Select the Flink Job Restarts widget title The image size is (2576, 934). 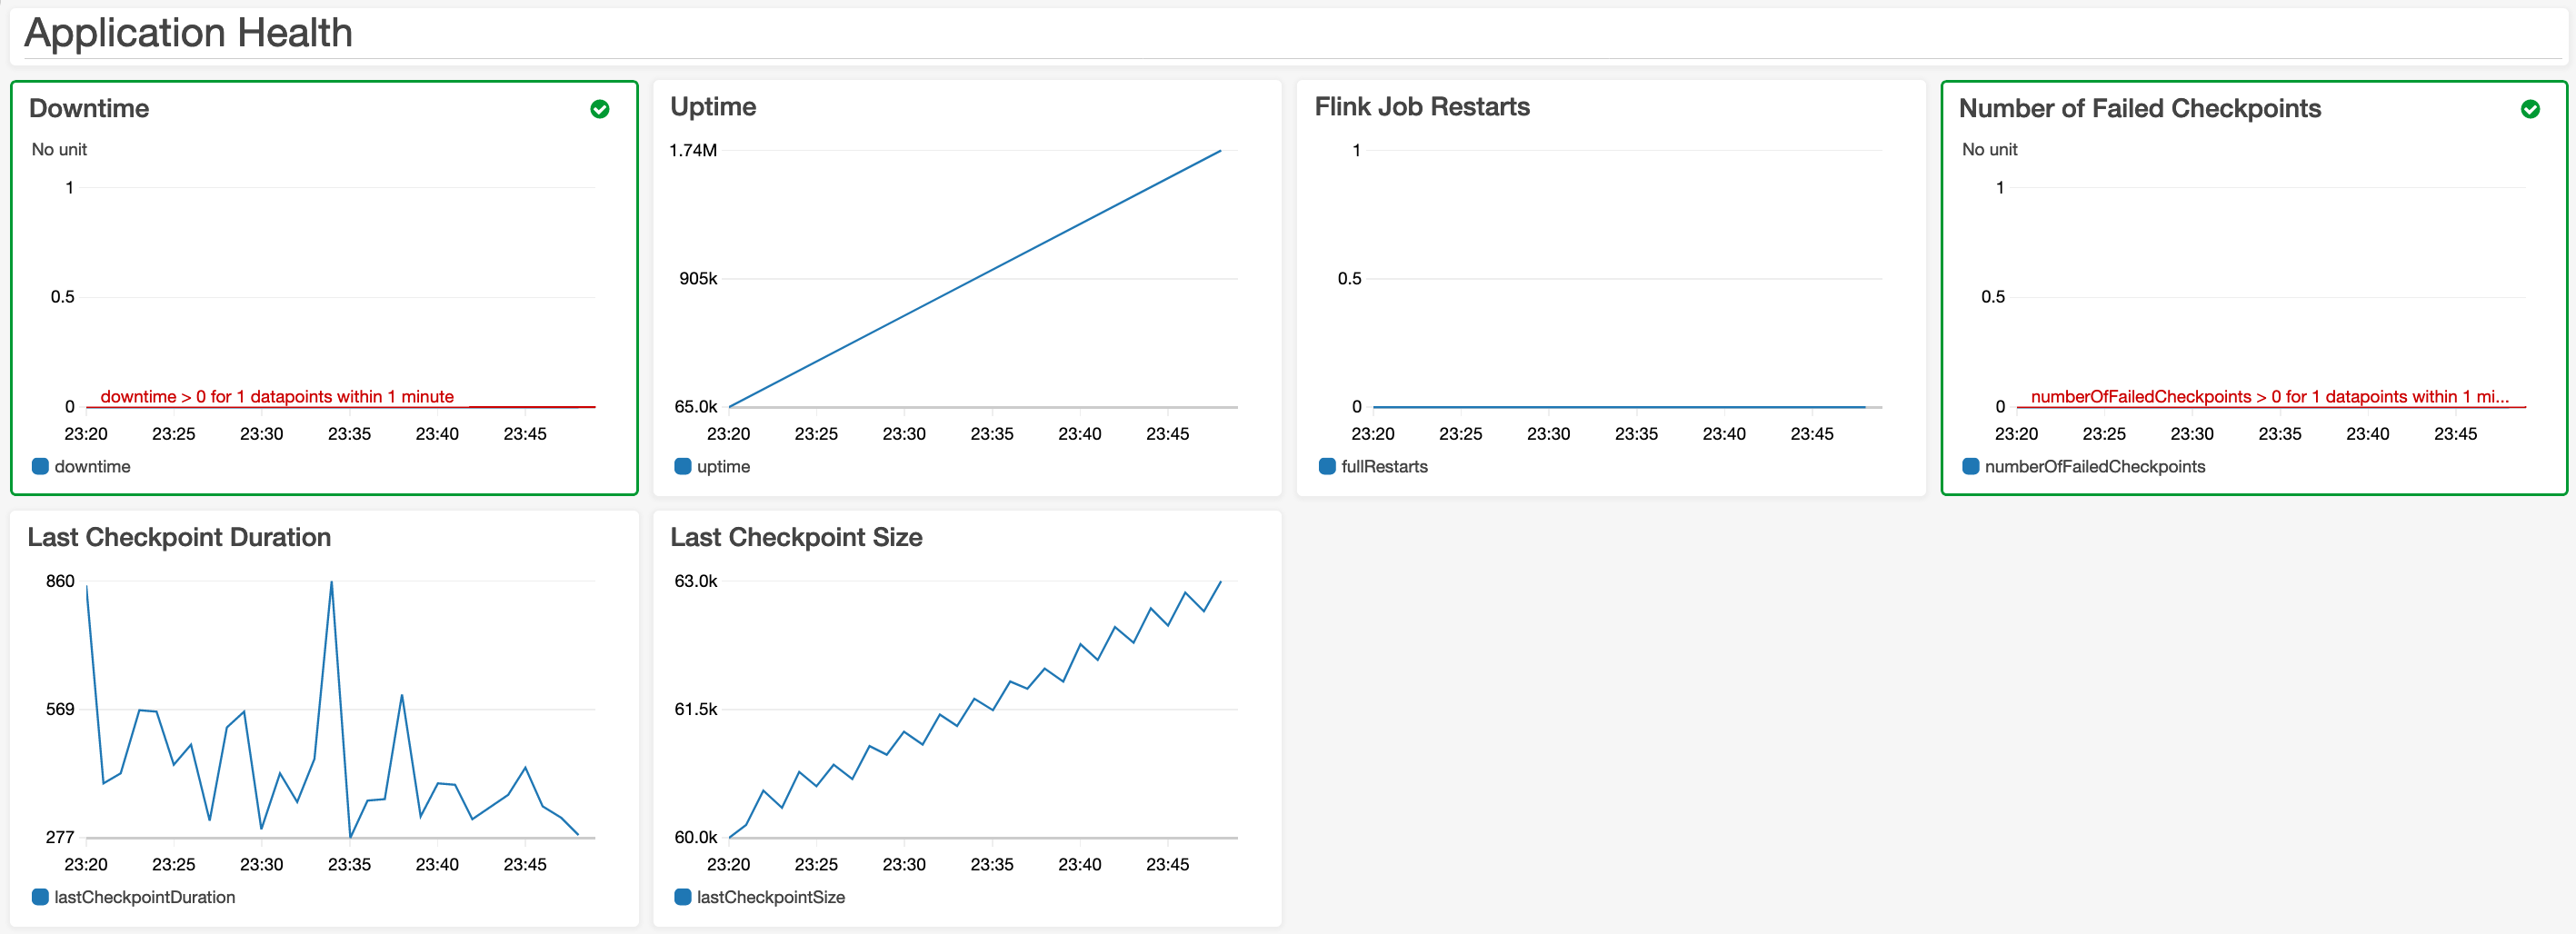[x=1422, y=107]
